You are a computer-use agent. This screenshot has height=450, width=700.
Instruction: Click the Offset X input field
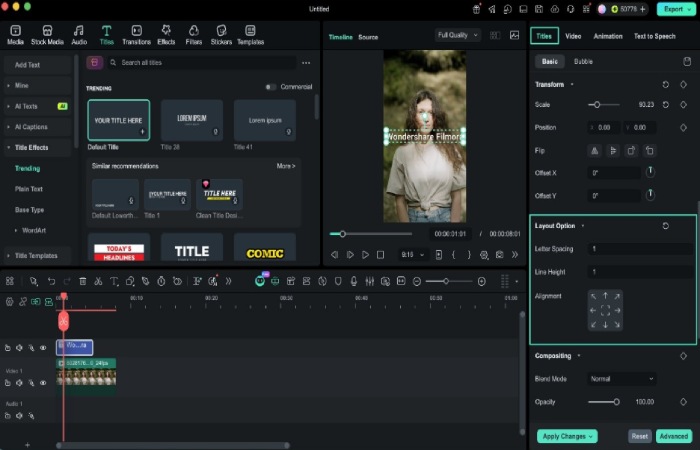(x=614, y=173)
